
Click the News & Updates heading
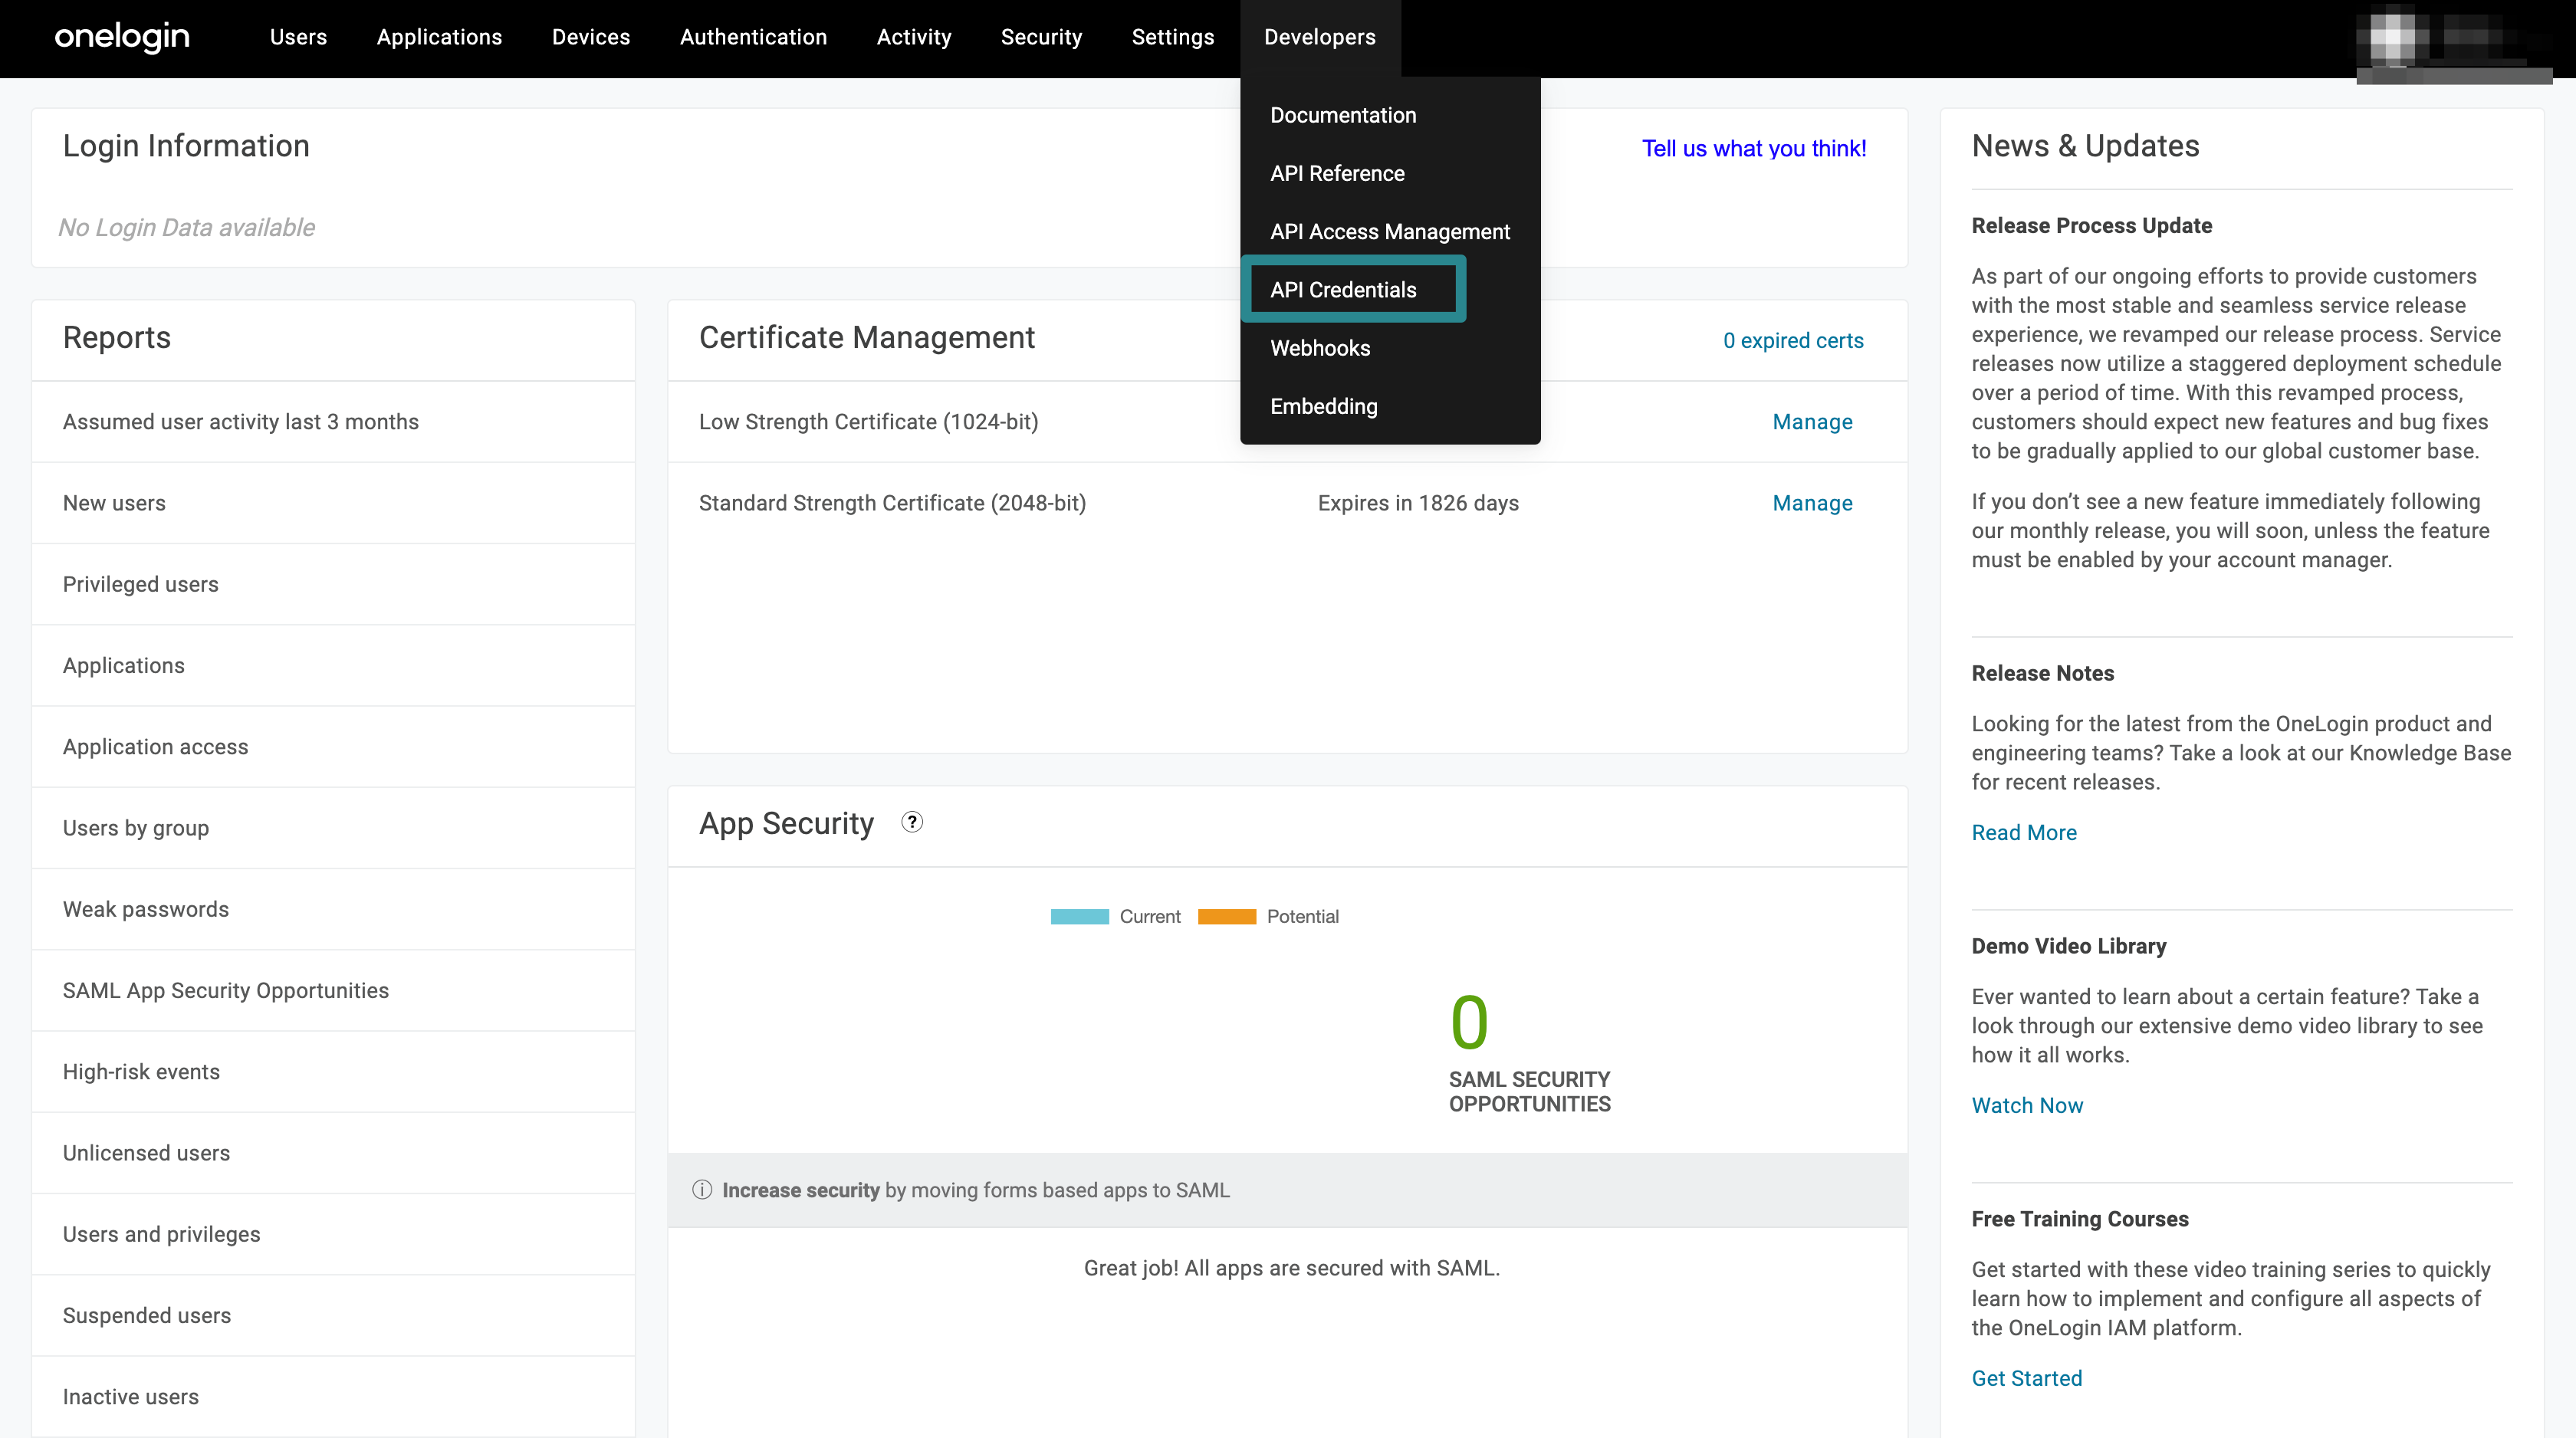click(x=2085, y=146)
